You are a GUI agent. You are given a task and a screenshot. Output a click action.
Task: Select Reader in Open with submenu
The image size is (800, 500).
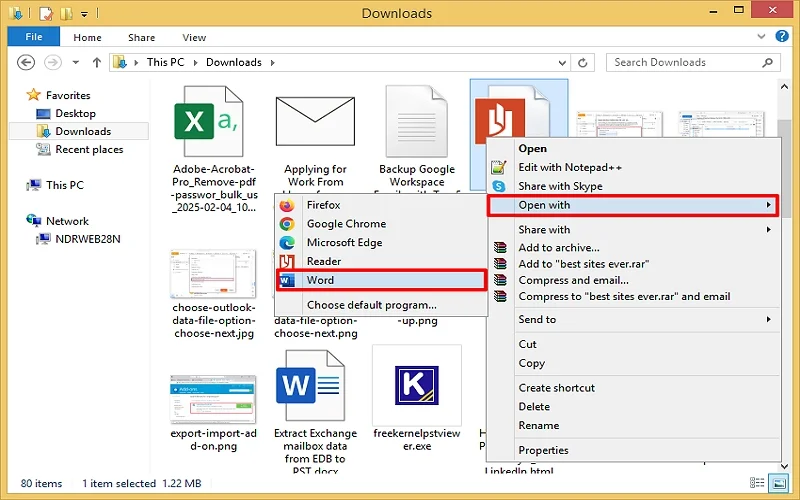click(381, 261)
